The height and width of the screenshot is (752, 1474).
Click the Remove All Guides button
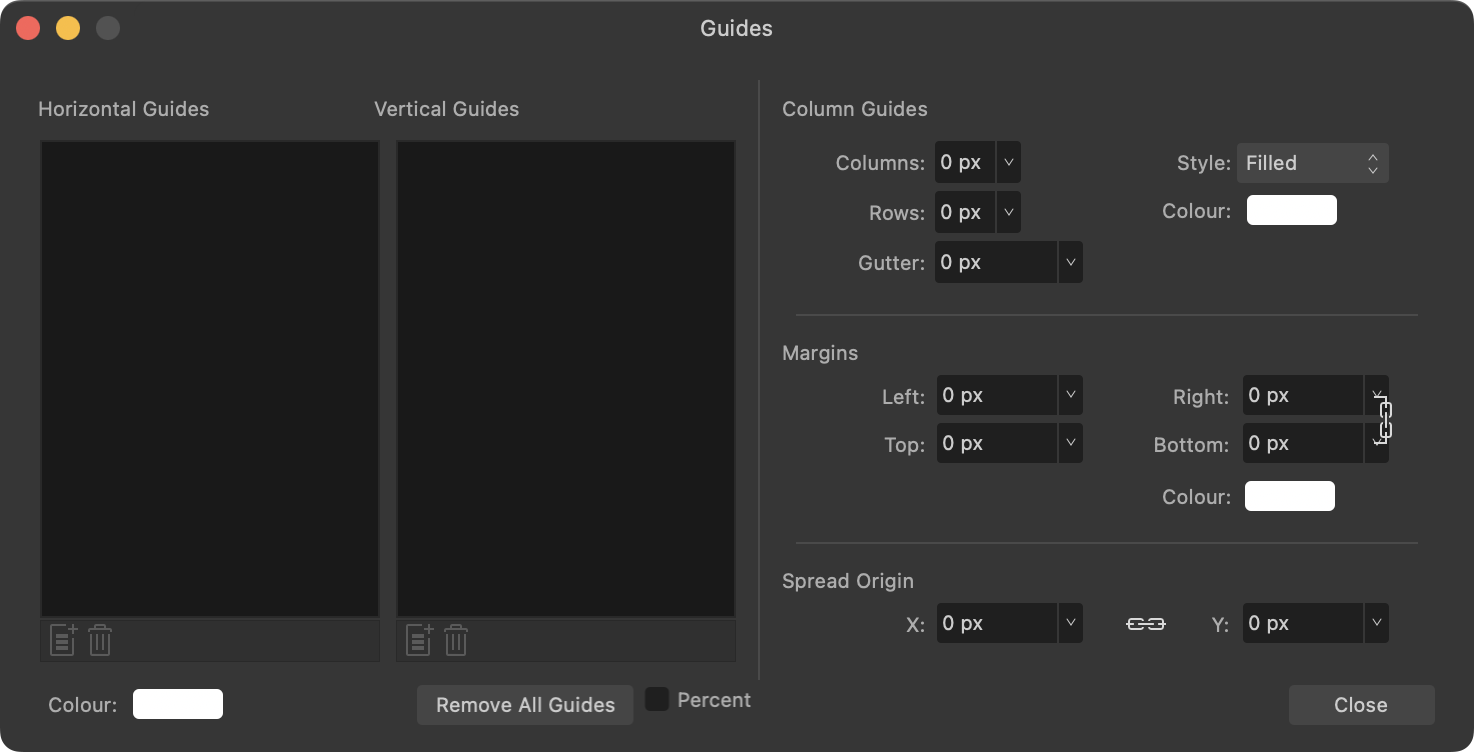(x=524, y=705)
